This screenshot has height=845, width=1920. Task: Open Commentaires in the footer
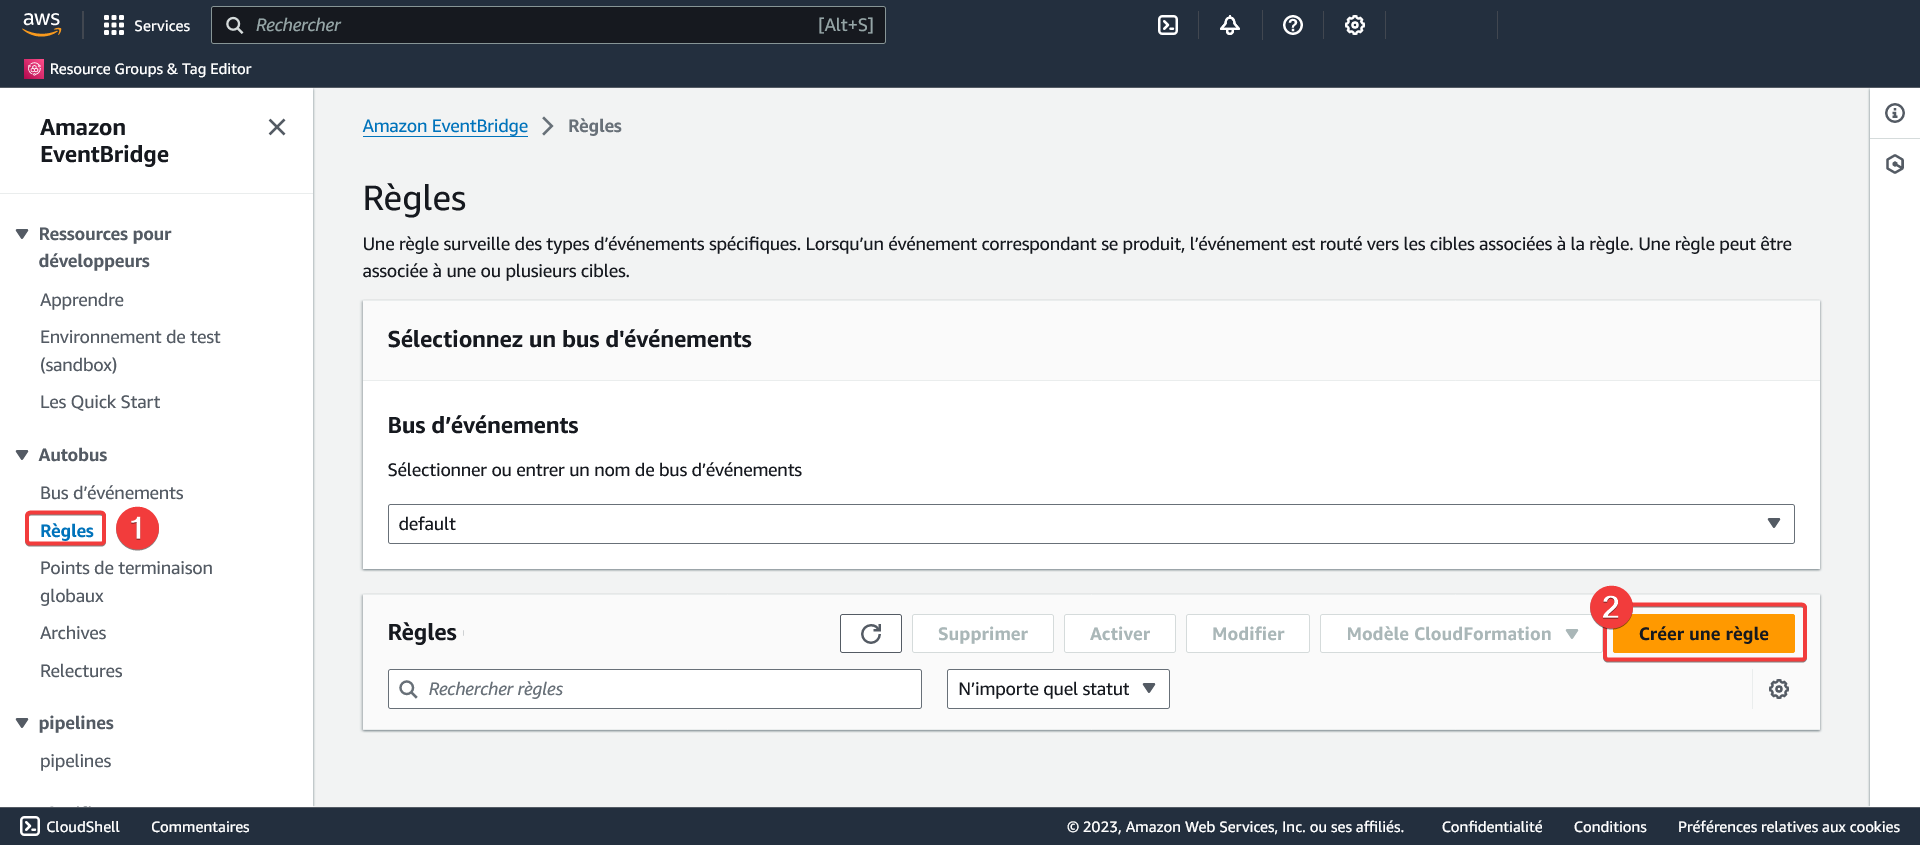click(x=200, y=827)
